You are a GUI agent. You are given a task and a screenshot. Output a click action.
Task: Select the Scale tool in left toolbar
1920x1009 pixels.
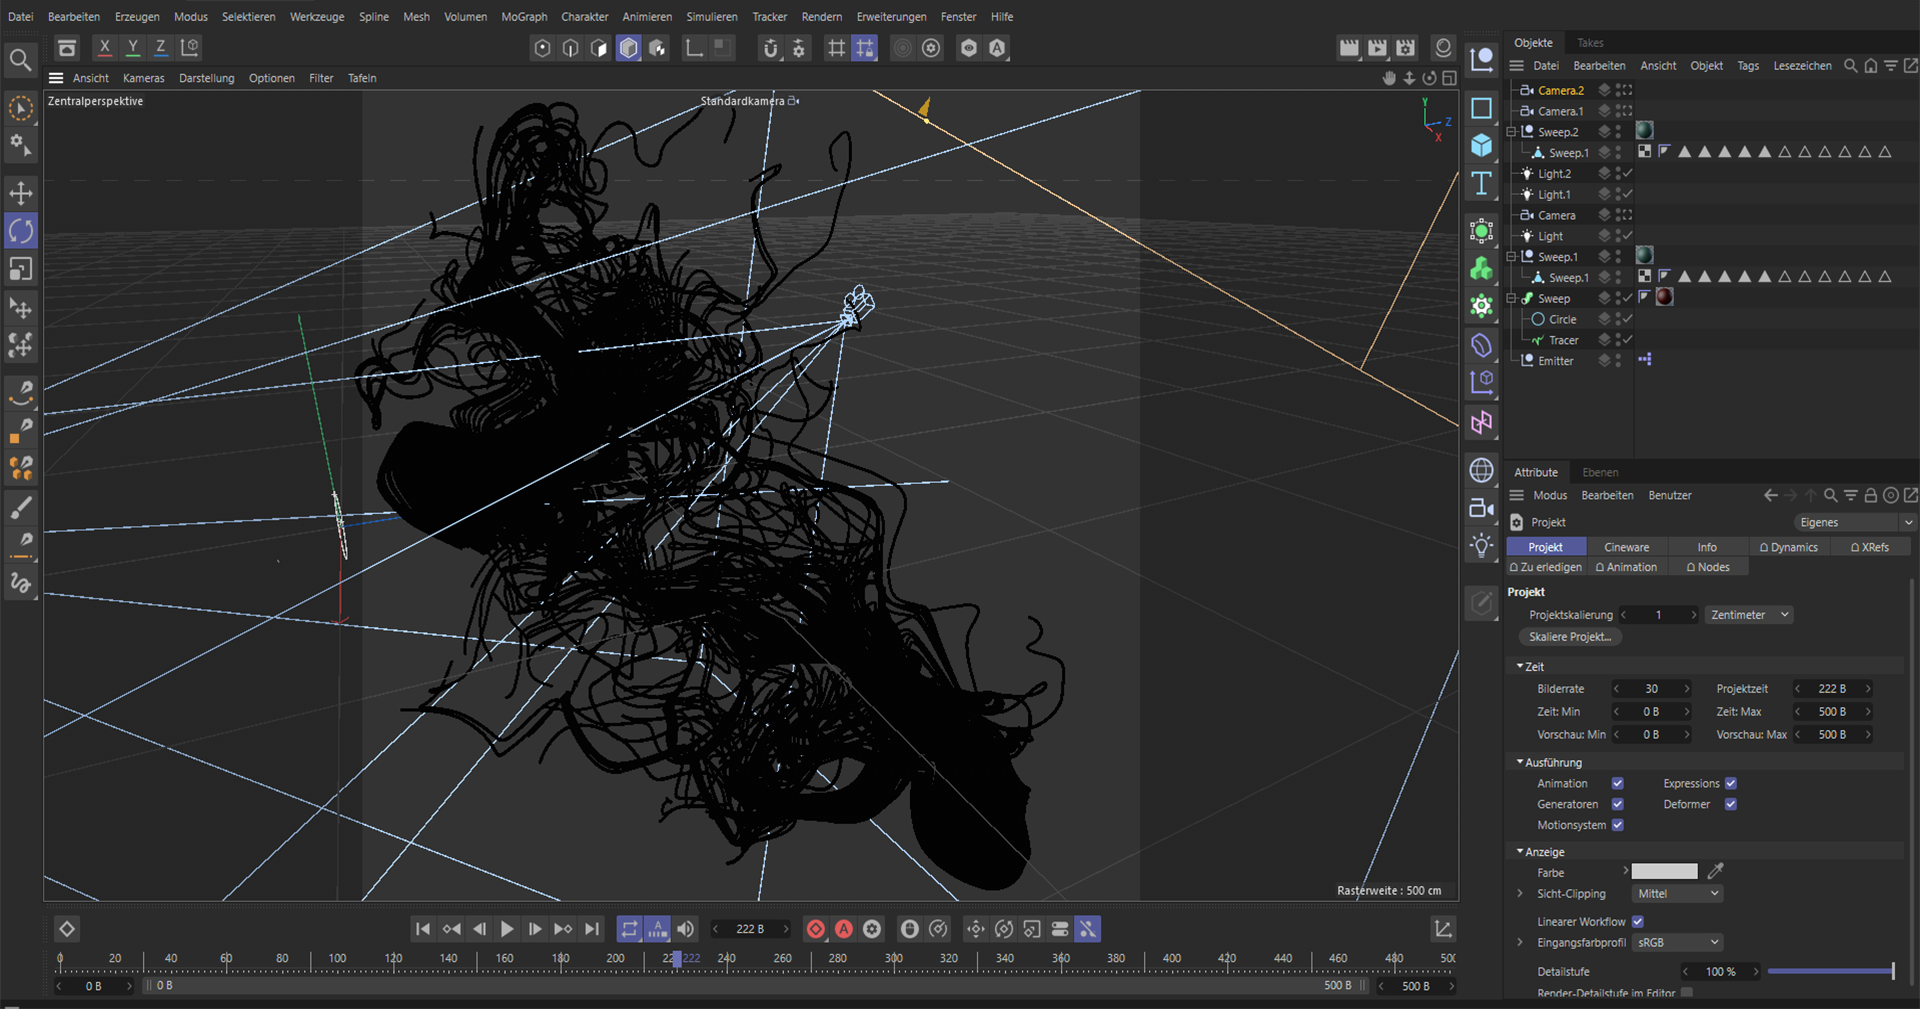pos(21,269)
